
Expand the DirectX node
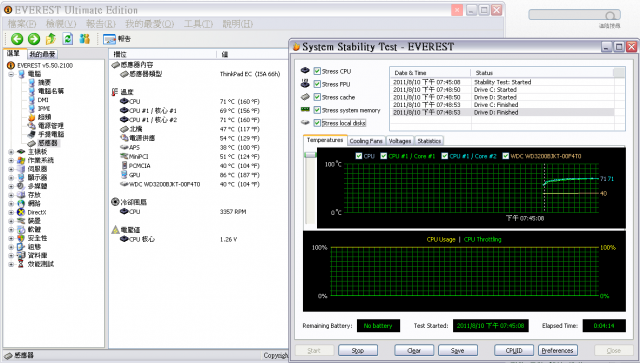click(x=11, y=212)
